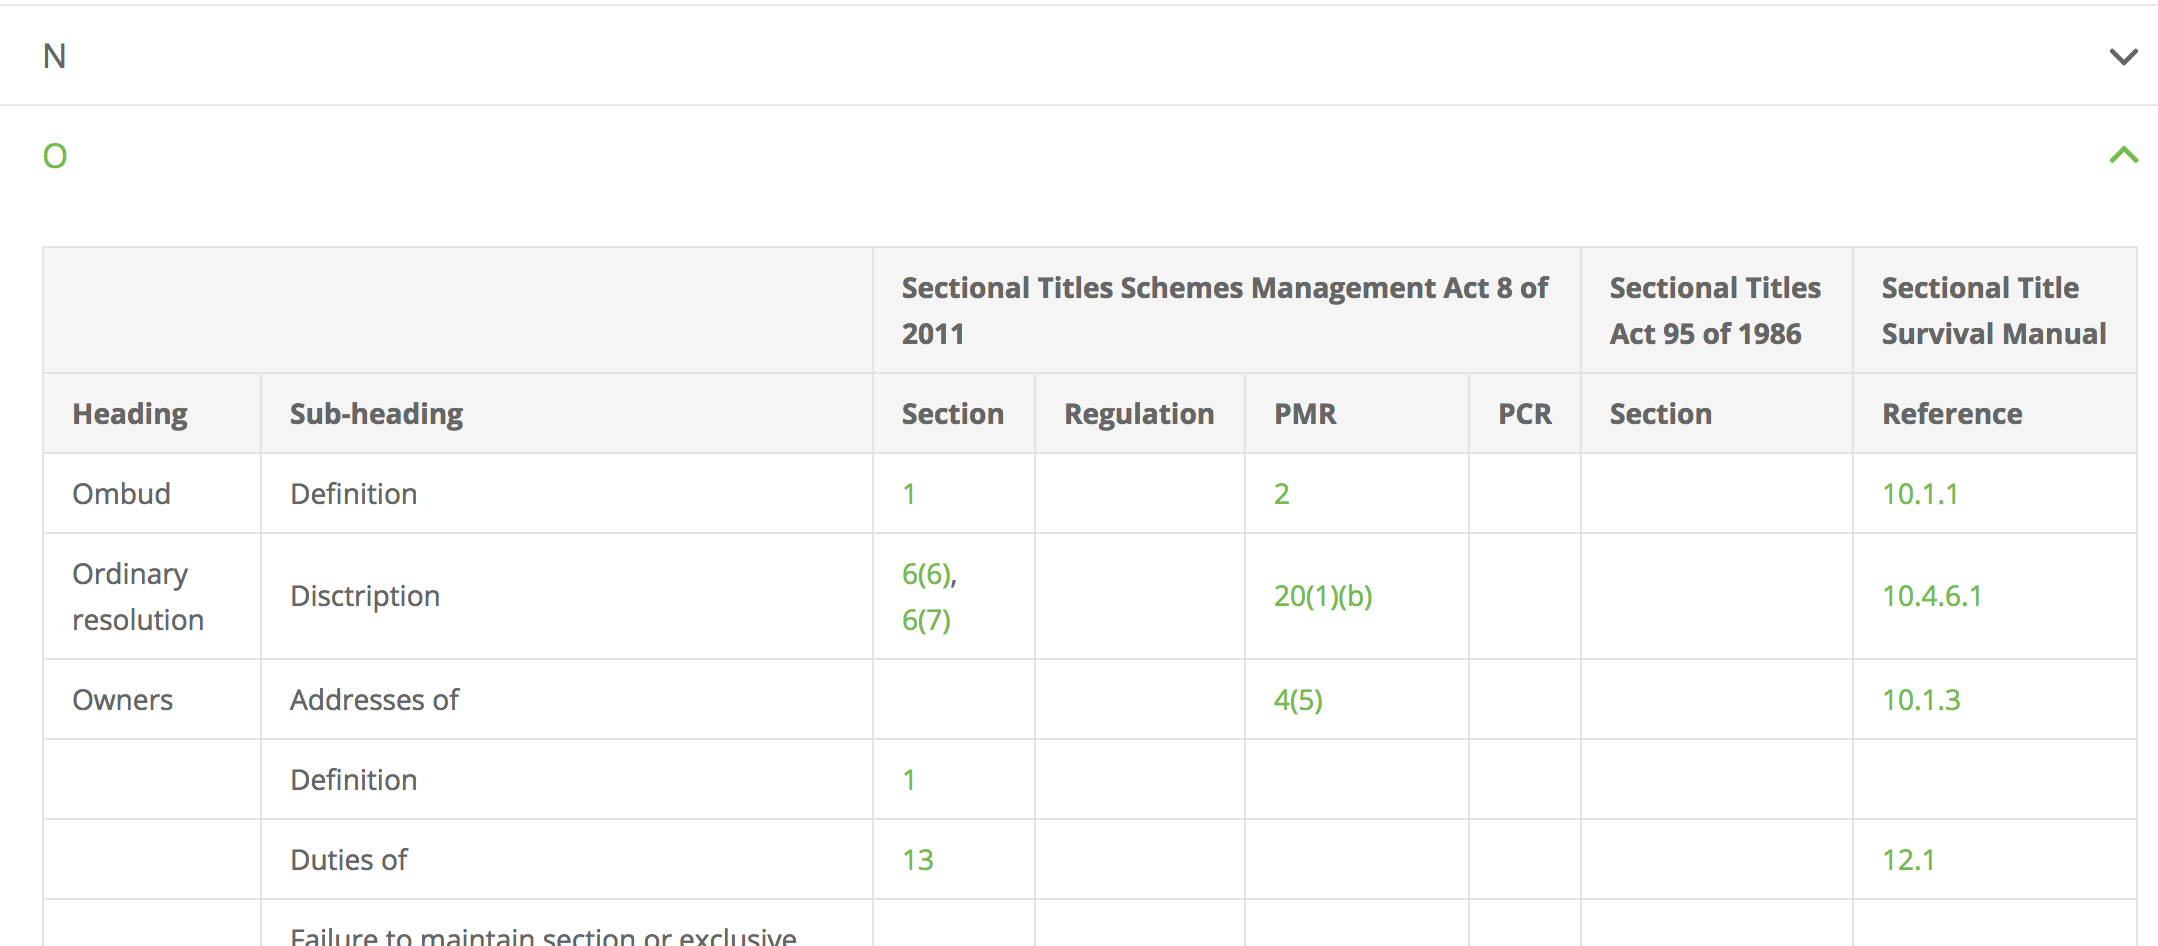Viewport: 2158px width, 946px height.
Task: Open Survival Manual reference 10.1.1
Action: pyautogui.click(x=1919, y=494)
